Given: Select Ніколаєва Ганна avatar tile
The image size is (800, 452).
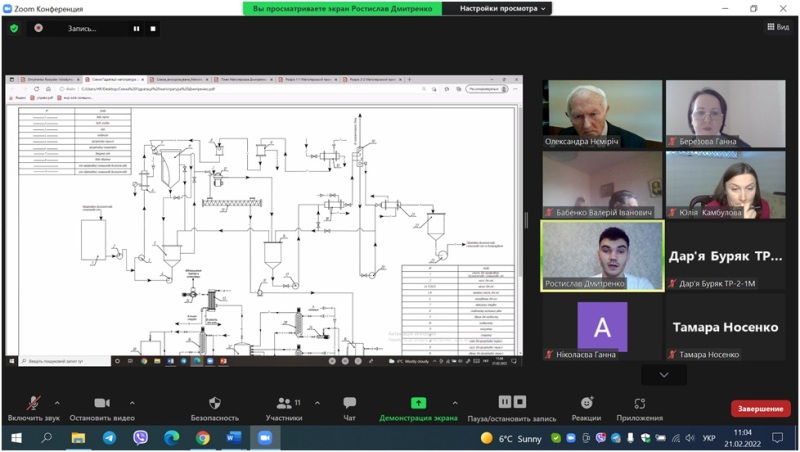Looking at the screenshot, I should click(x=603, y=327).
